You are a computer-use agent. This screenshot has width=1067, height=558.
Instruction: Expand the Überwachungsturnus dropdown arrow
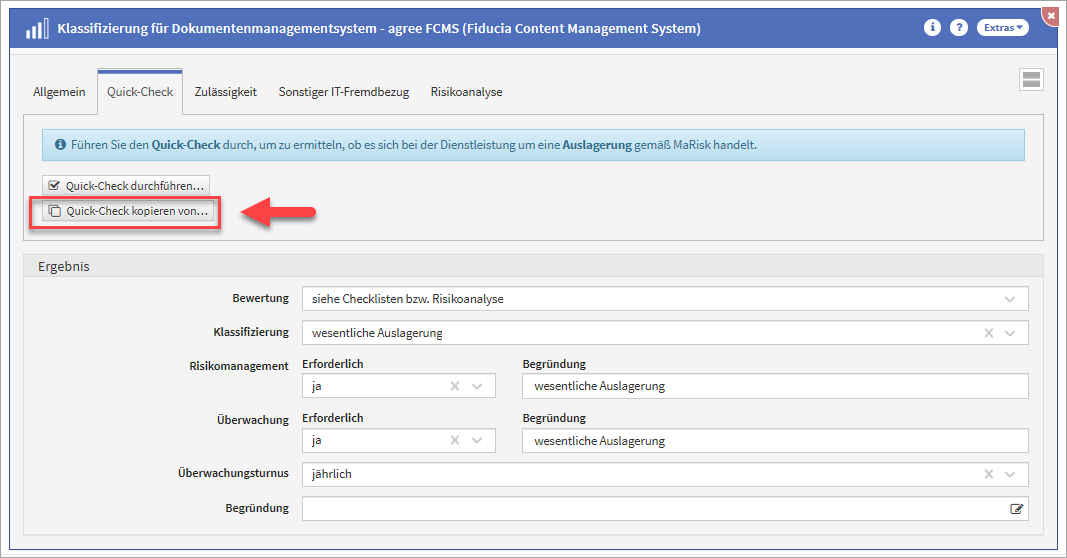pos(1010,475)
